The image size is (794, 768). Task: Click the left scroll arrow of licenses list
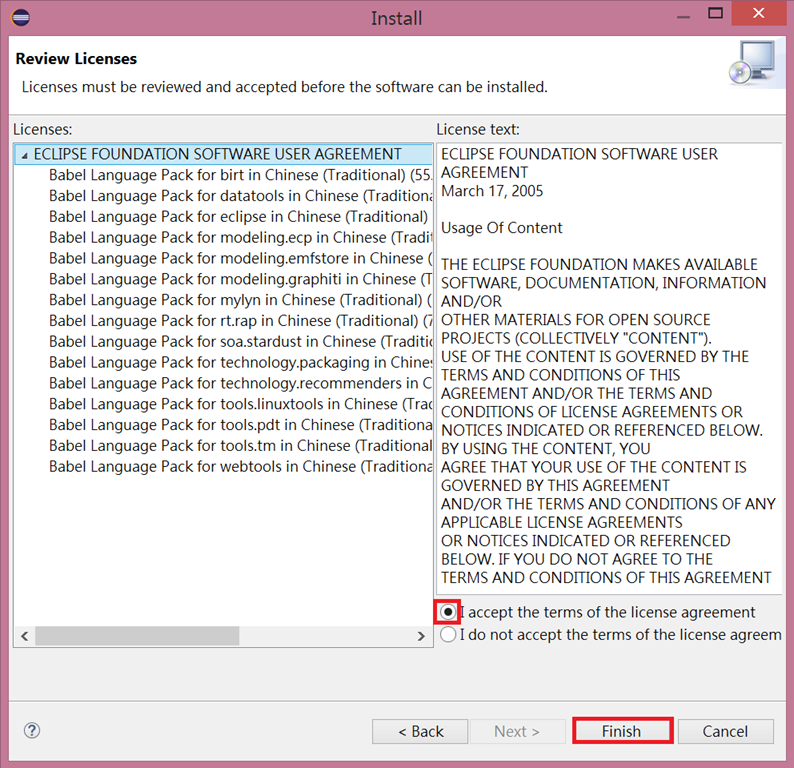[x=24, y=636]
